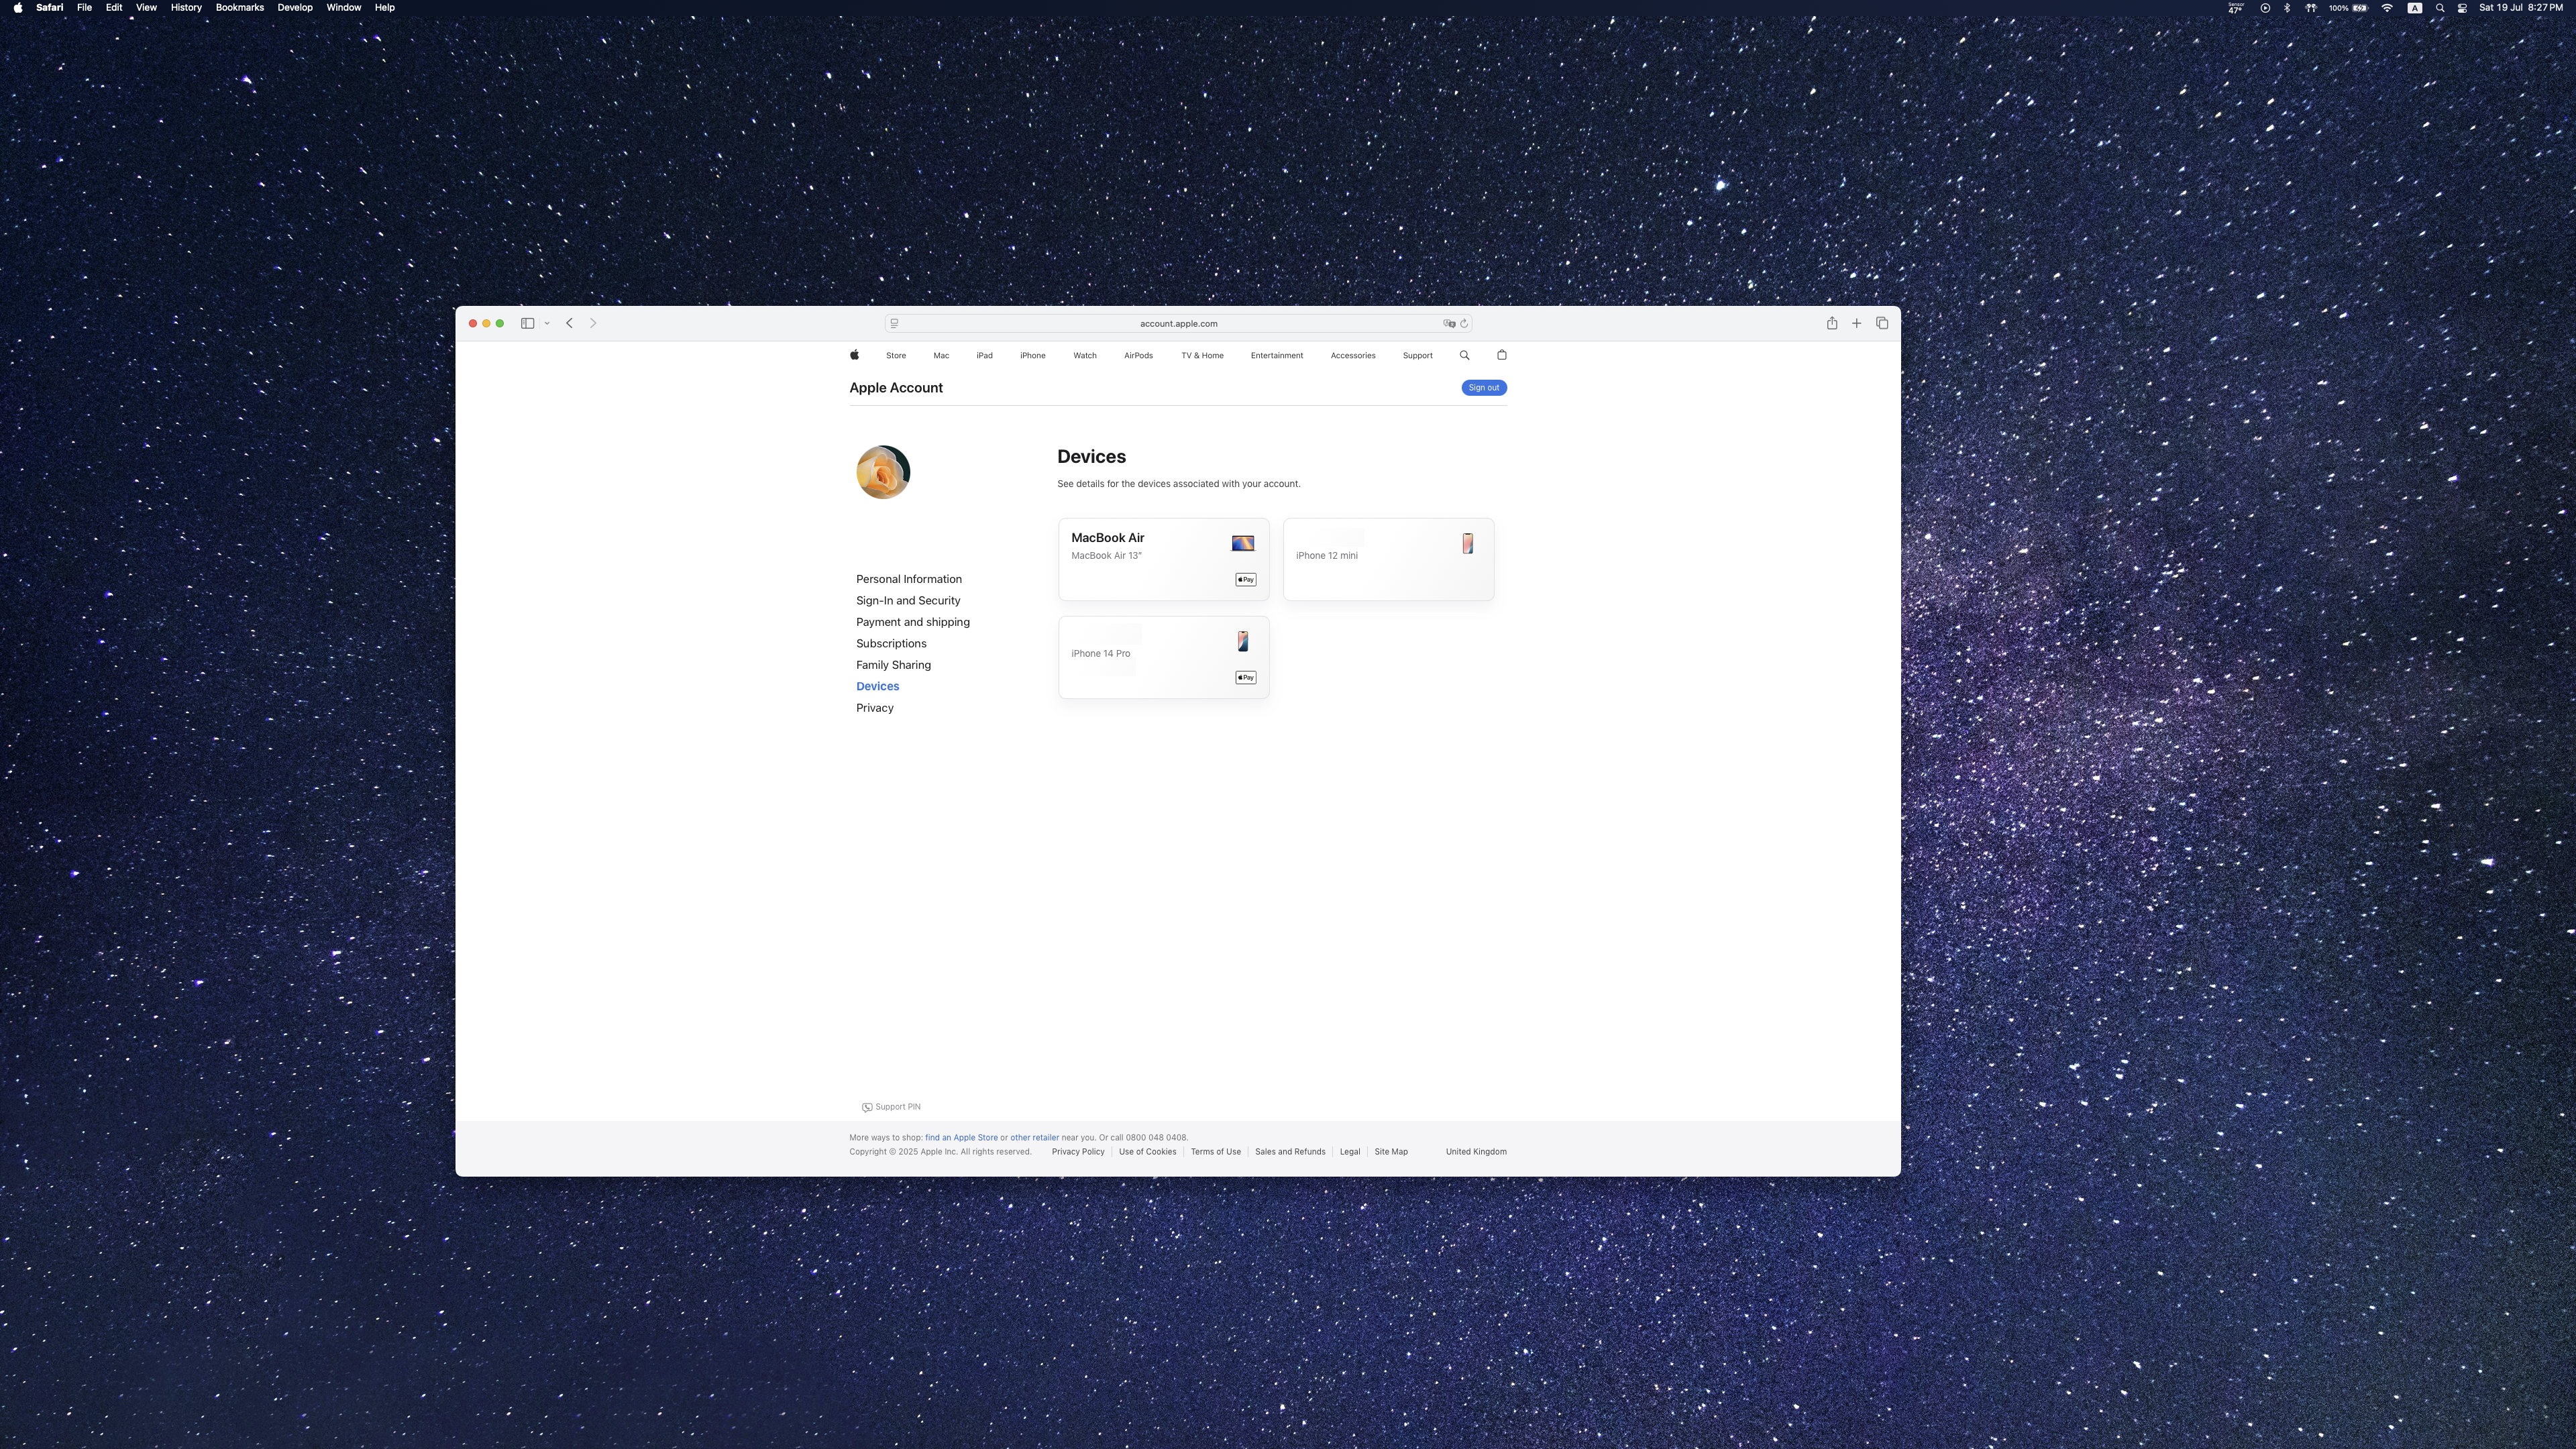Follow the 'other retailer' link
The width and height of the screenshot is (2576, 1449).
1034,1138
